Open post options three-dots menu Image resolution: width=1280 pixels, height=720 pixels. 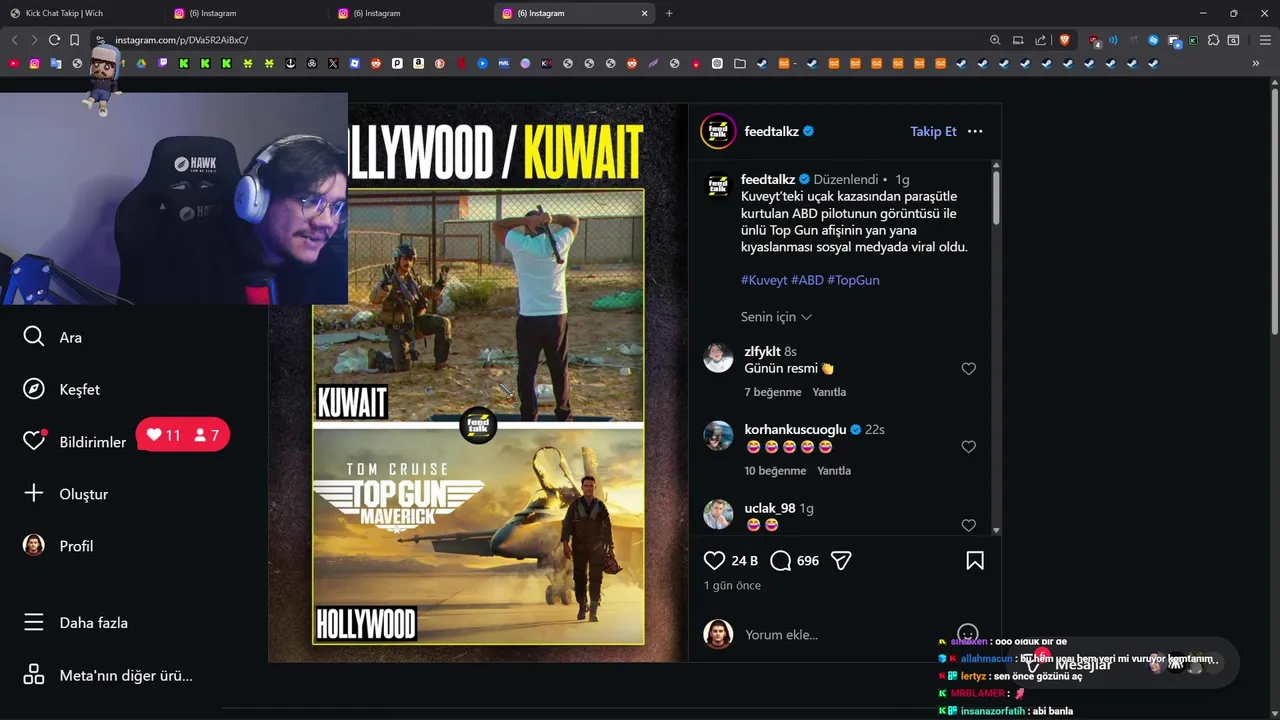[x=975, y=131]
